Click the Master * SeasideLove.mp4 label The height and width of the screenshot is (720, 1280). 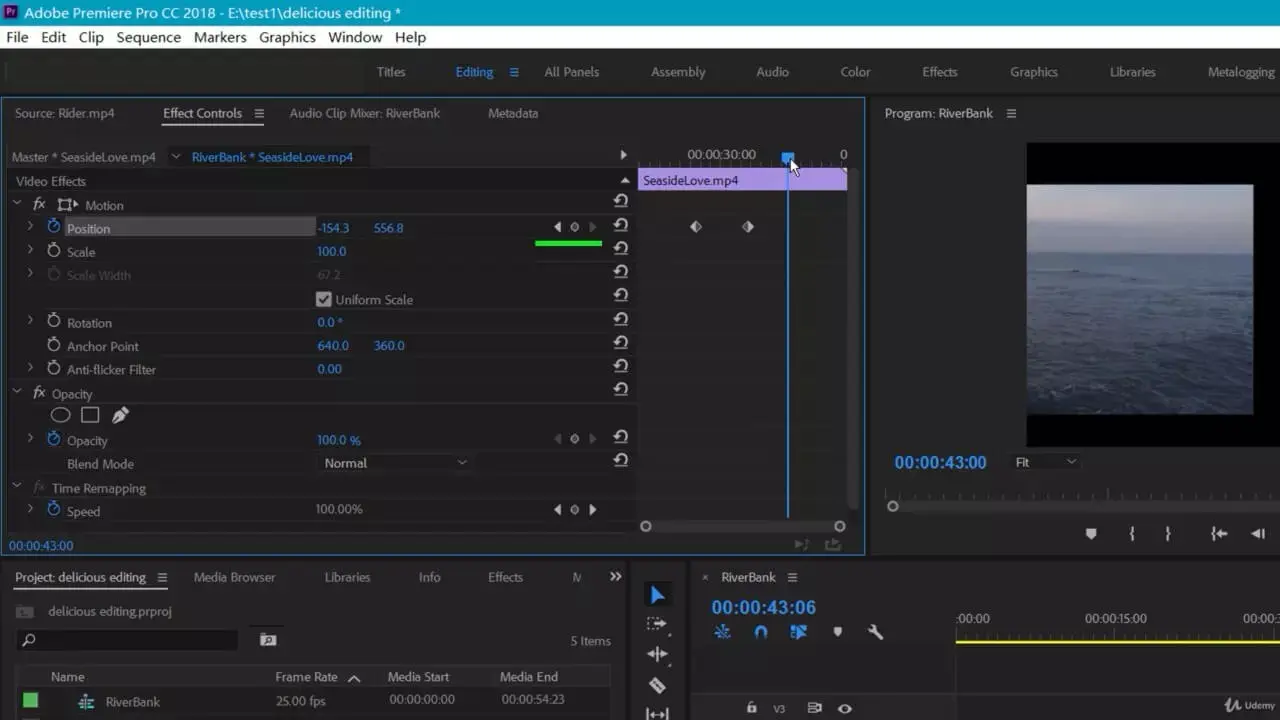[x=84, y=157]
